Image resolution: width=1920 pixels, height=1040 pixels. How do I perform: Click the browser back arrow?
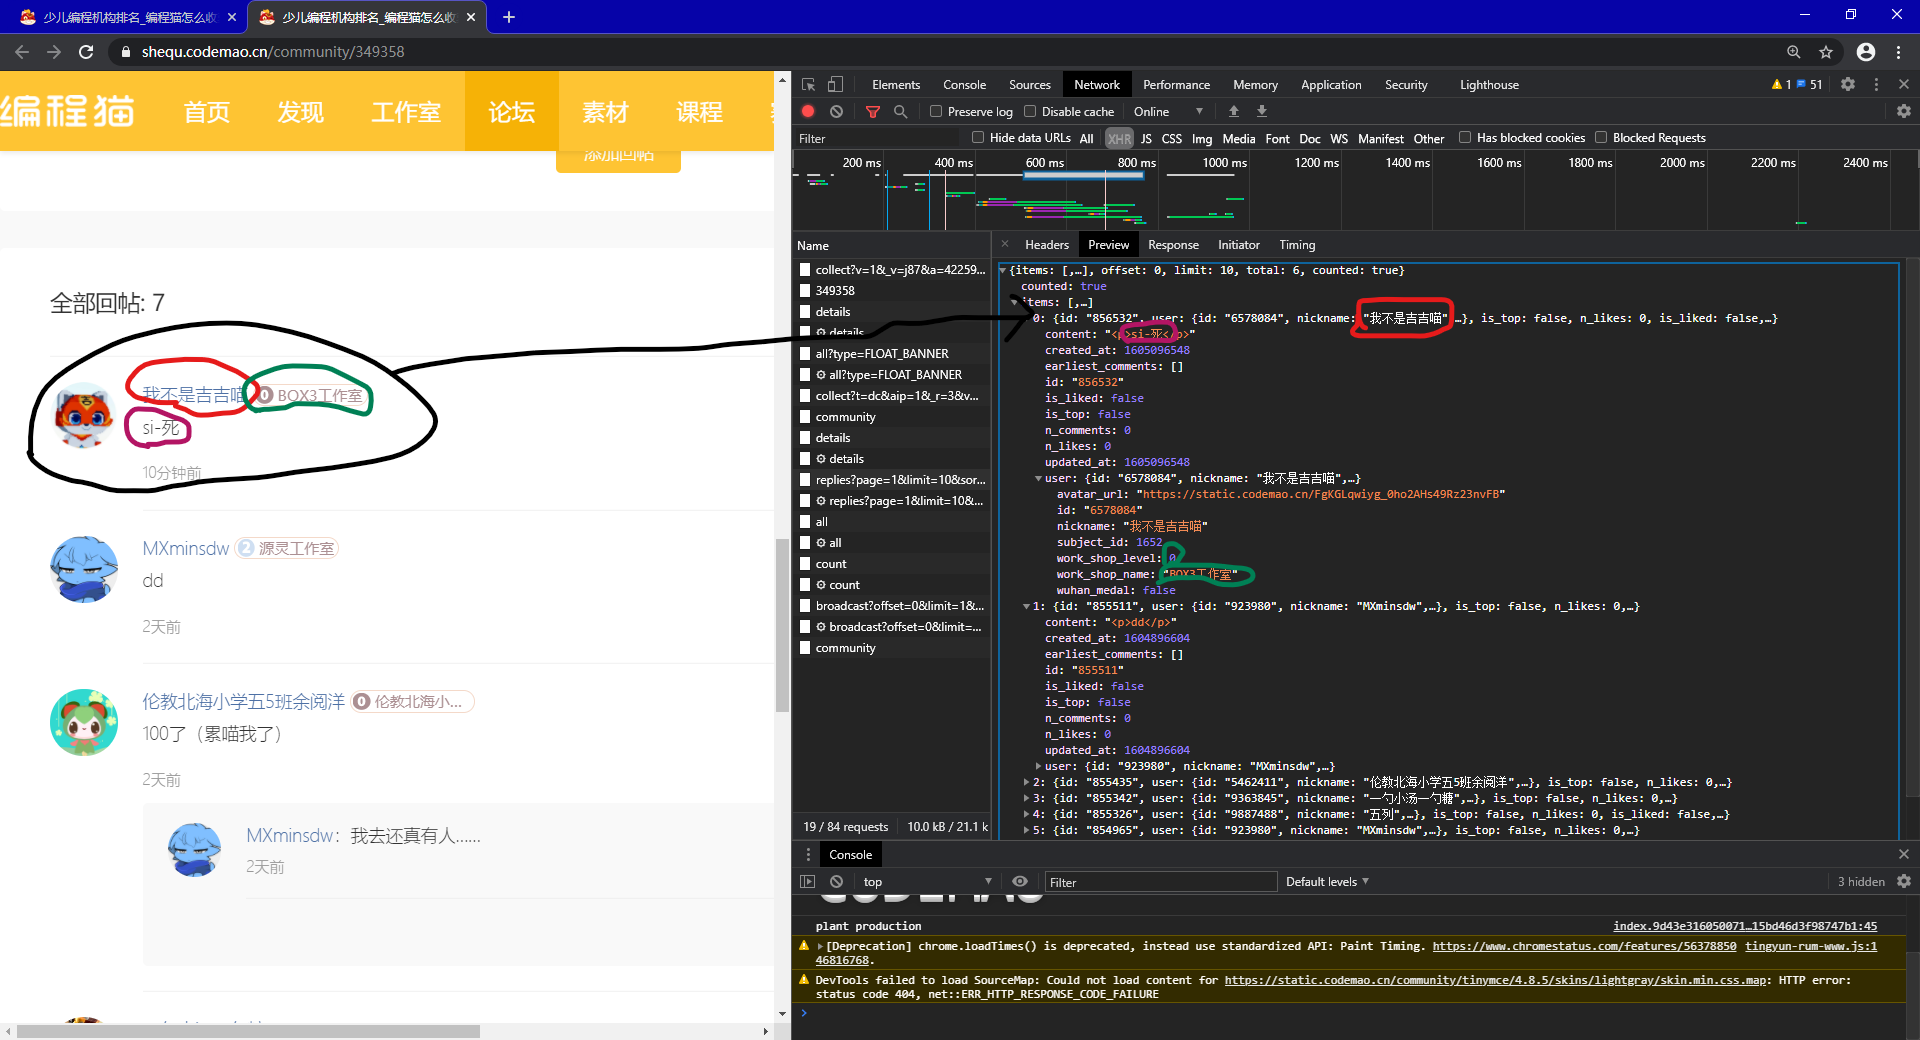[22, 52]
